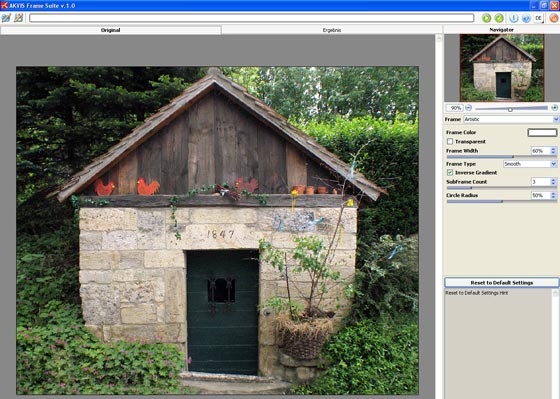560x399 pixels.
Task: Click the hint panel scrollbar
Action: click(x=556, y=344)
